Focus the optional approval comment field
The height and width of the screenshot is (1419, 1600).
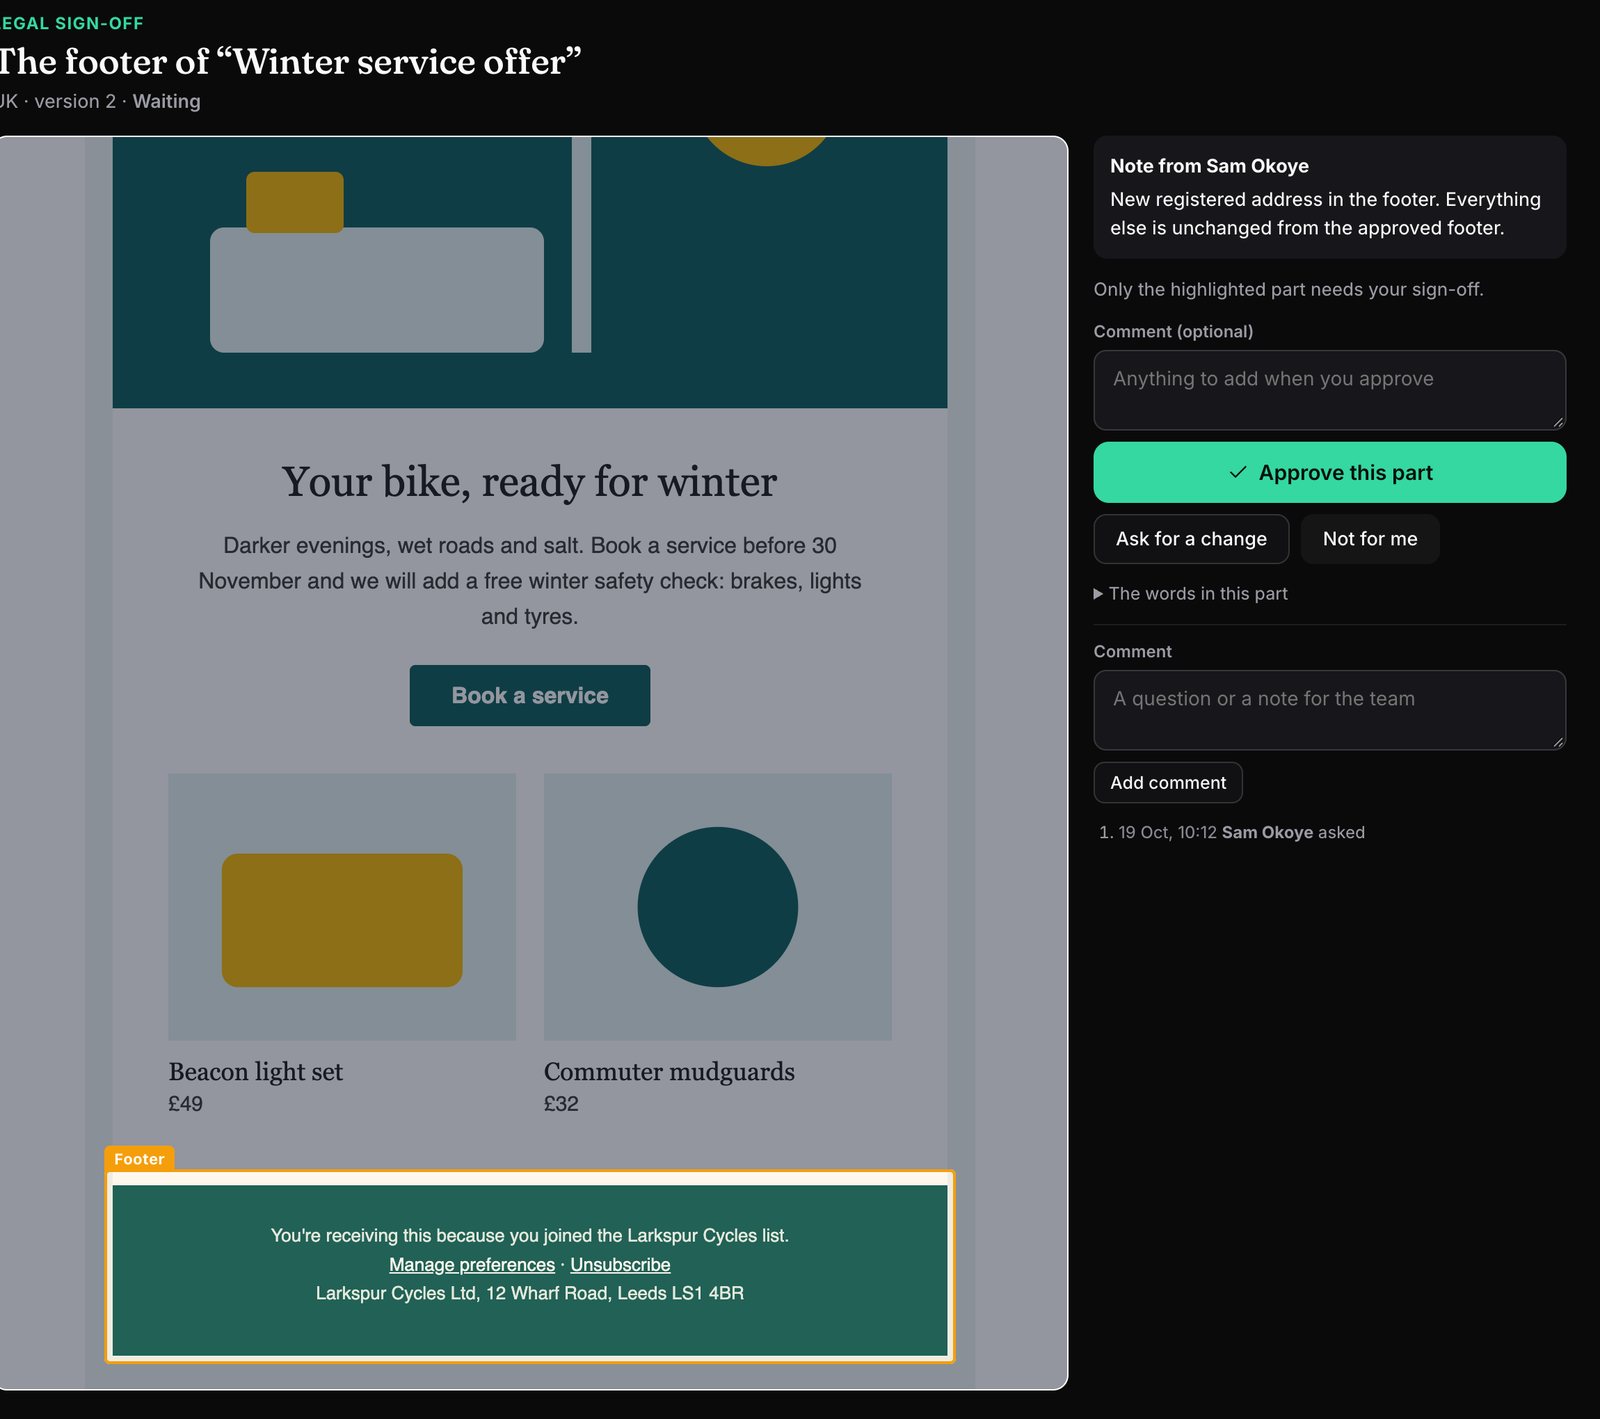[1329, 390]
